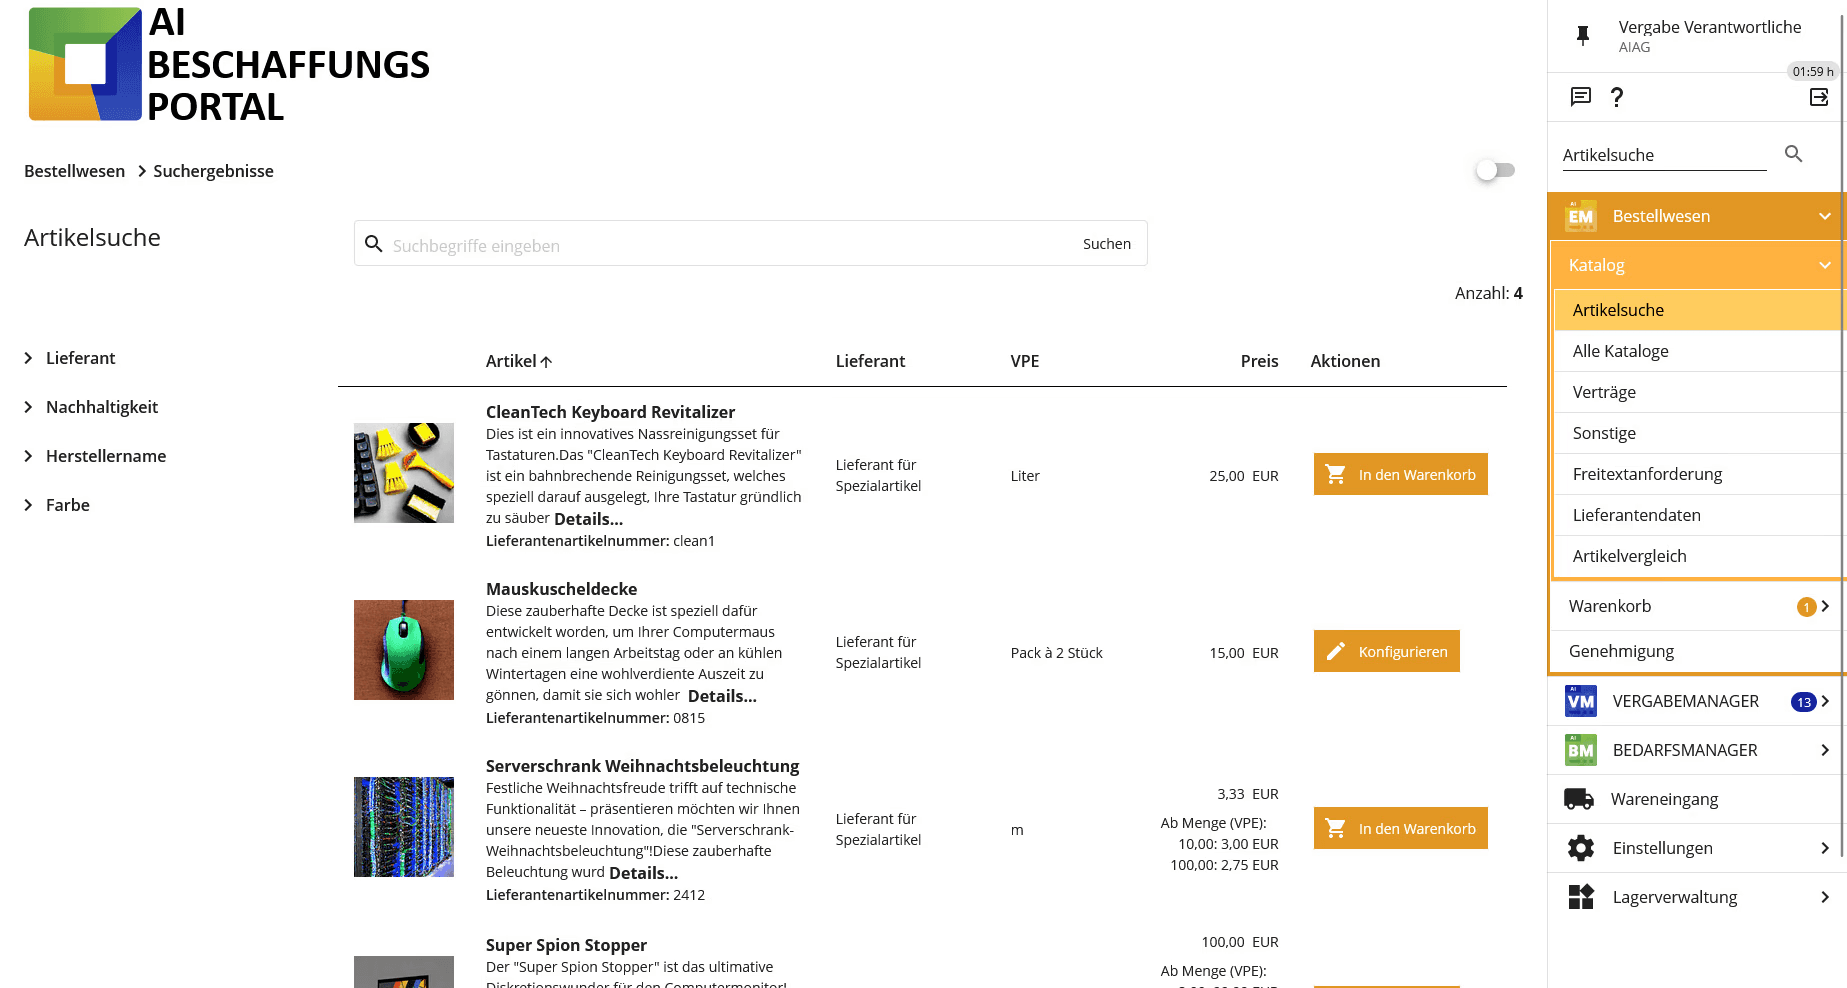Image resolution: width=1847 pixels, height=988 pixels.
Task: Click the VM Vergabemanager module icon
Action: coord(1581,701)
